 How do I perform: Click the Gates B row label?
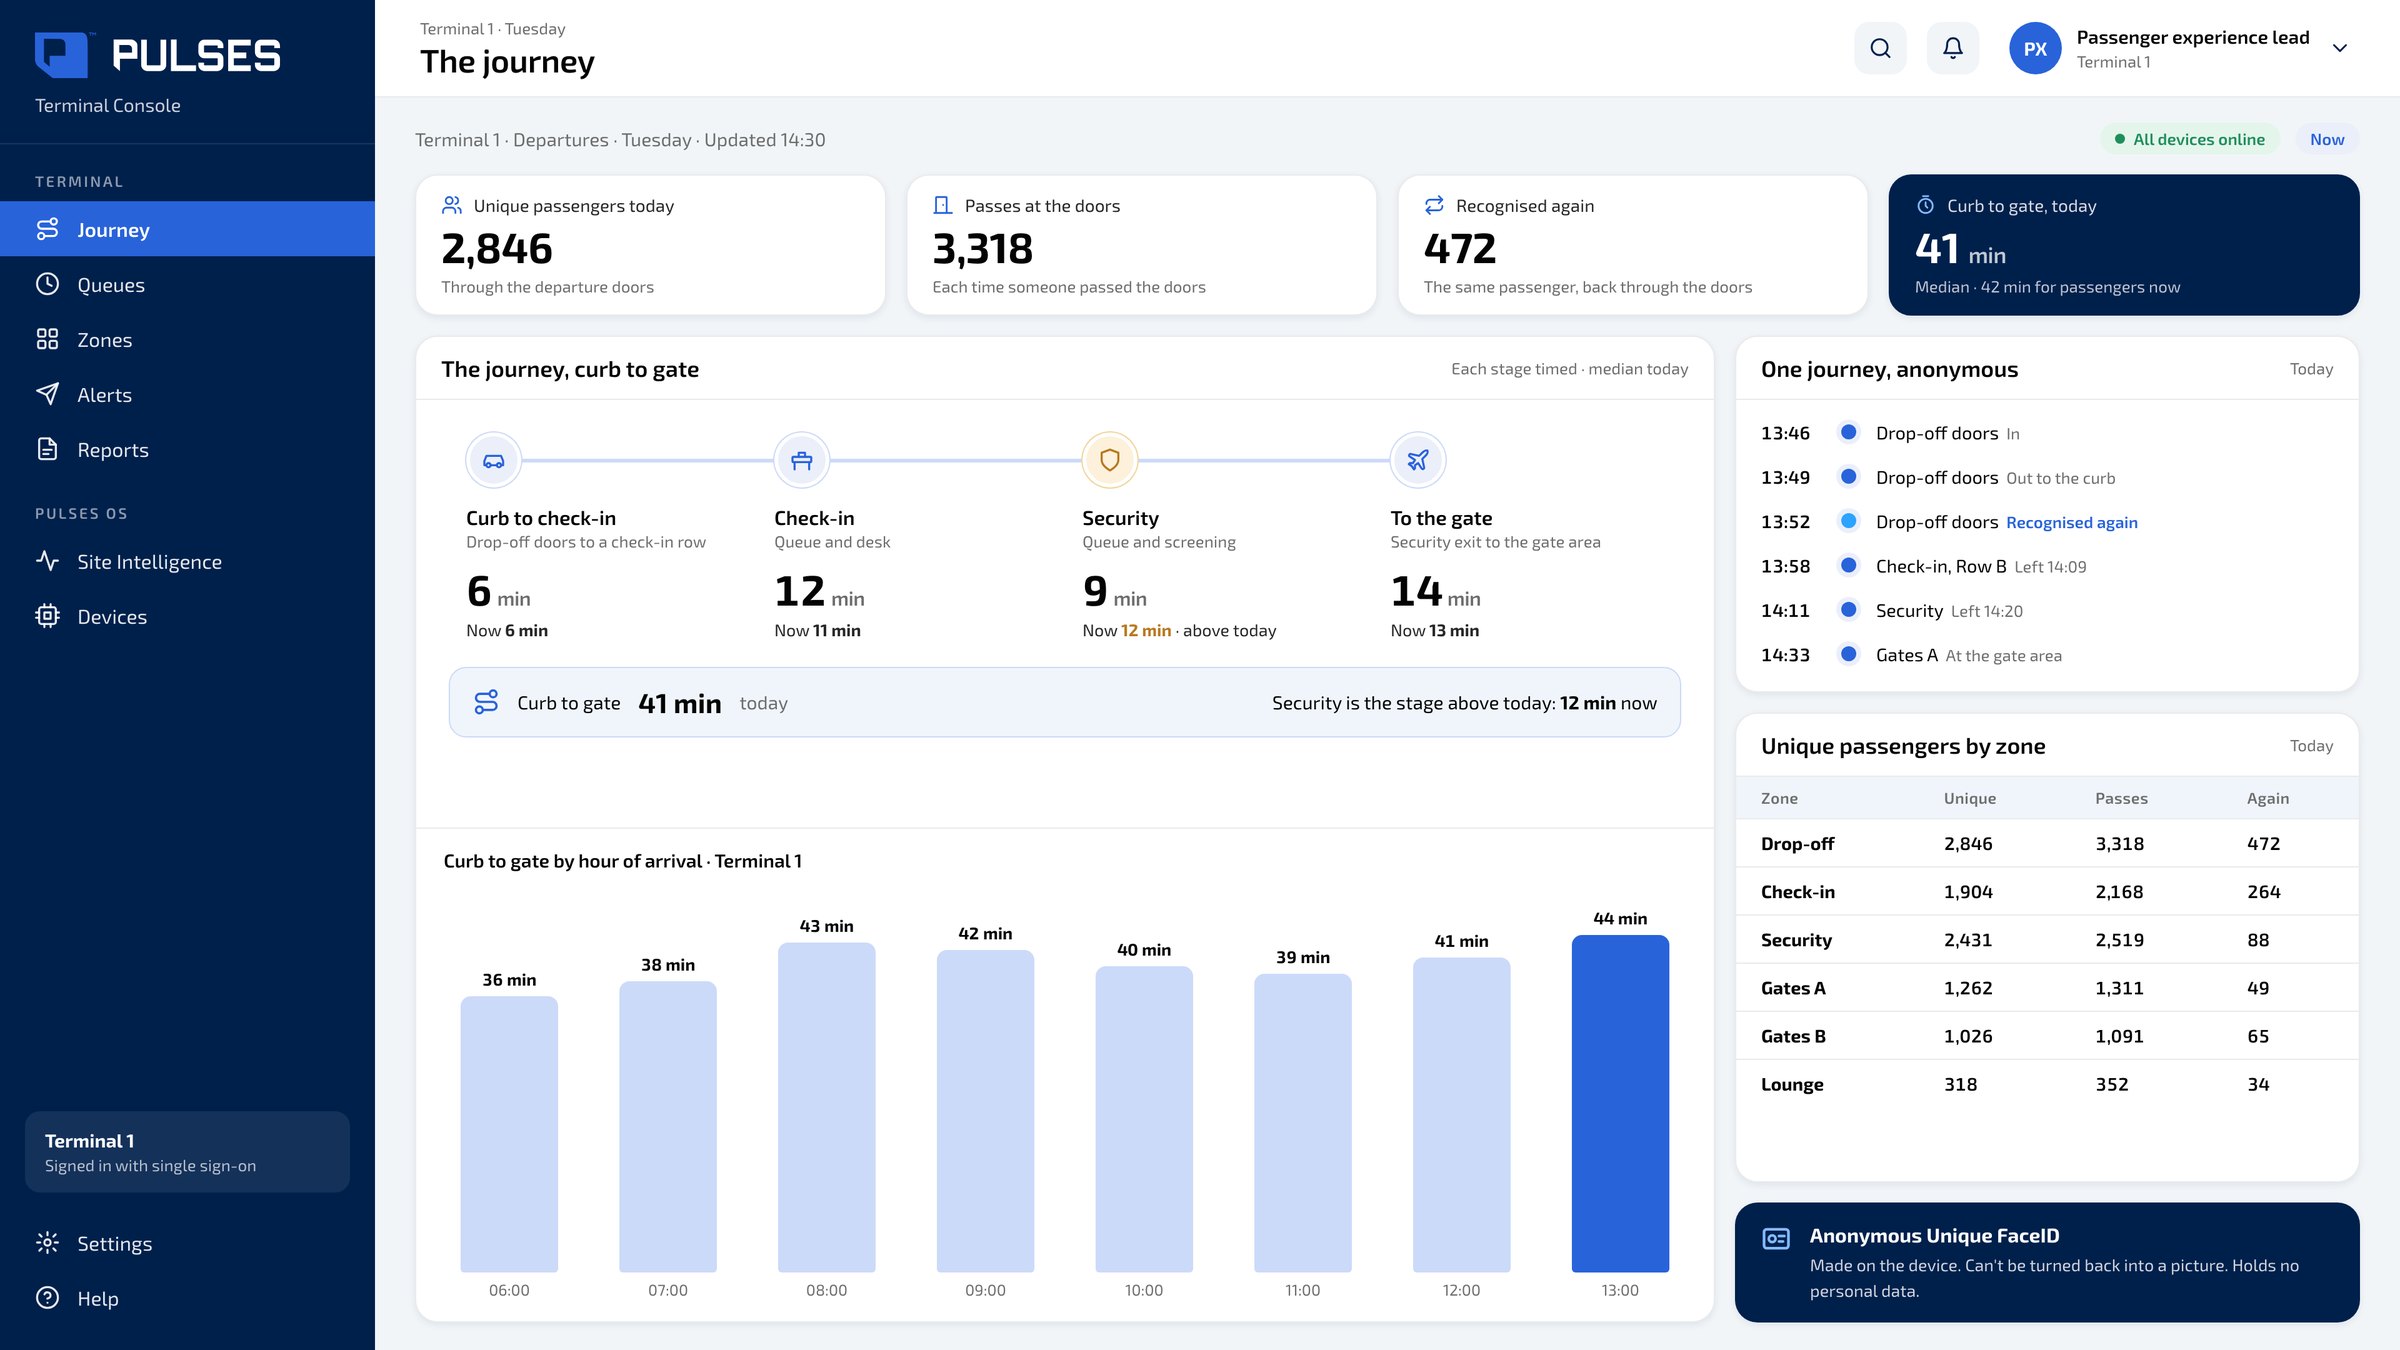tap(1793, 1036)
